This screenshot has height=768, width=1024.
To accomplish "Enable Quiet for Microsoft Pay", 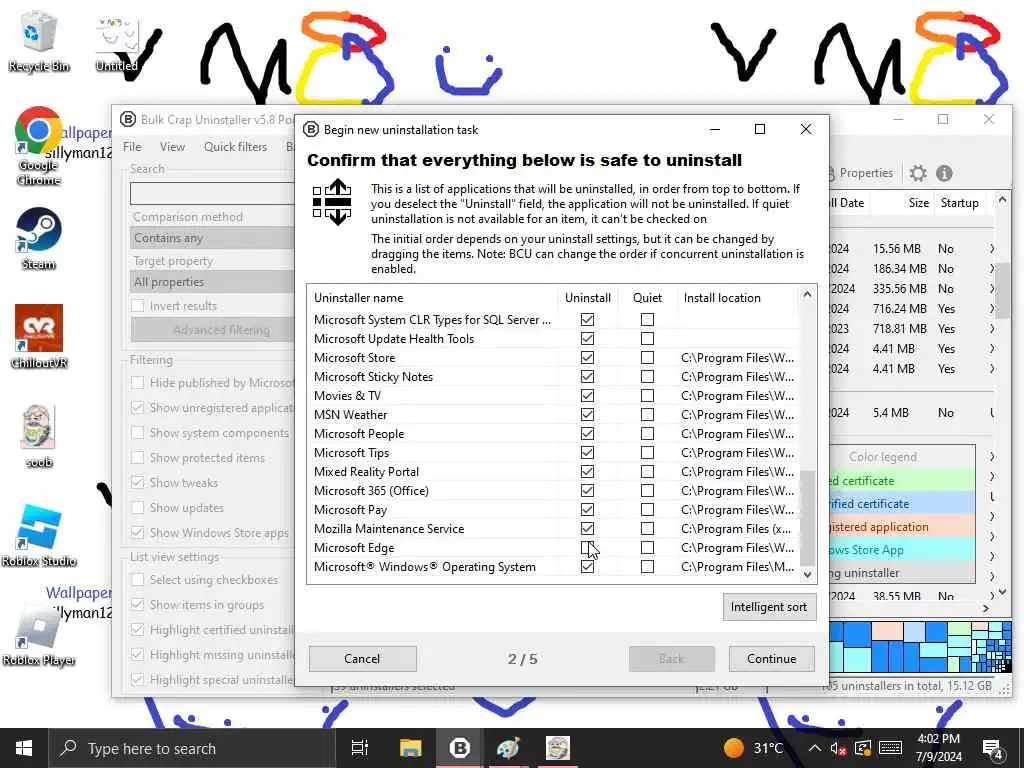I will pos(647,509).
